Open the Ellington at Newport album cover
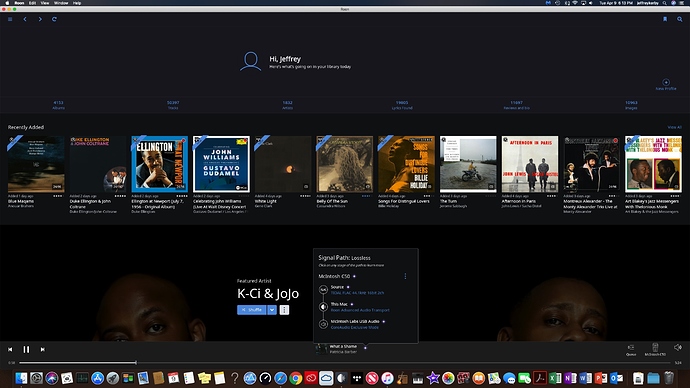Viewport: 690px width, 388px height. [159, 164]
